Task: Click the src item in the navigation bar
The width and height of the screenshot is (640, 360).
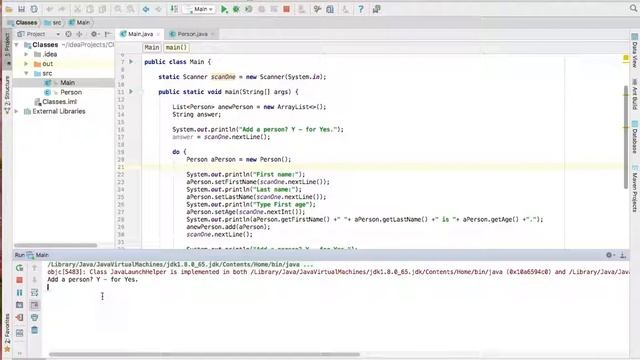Action: point(53,22)
